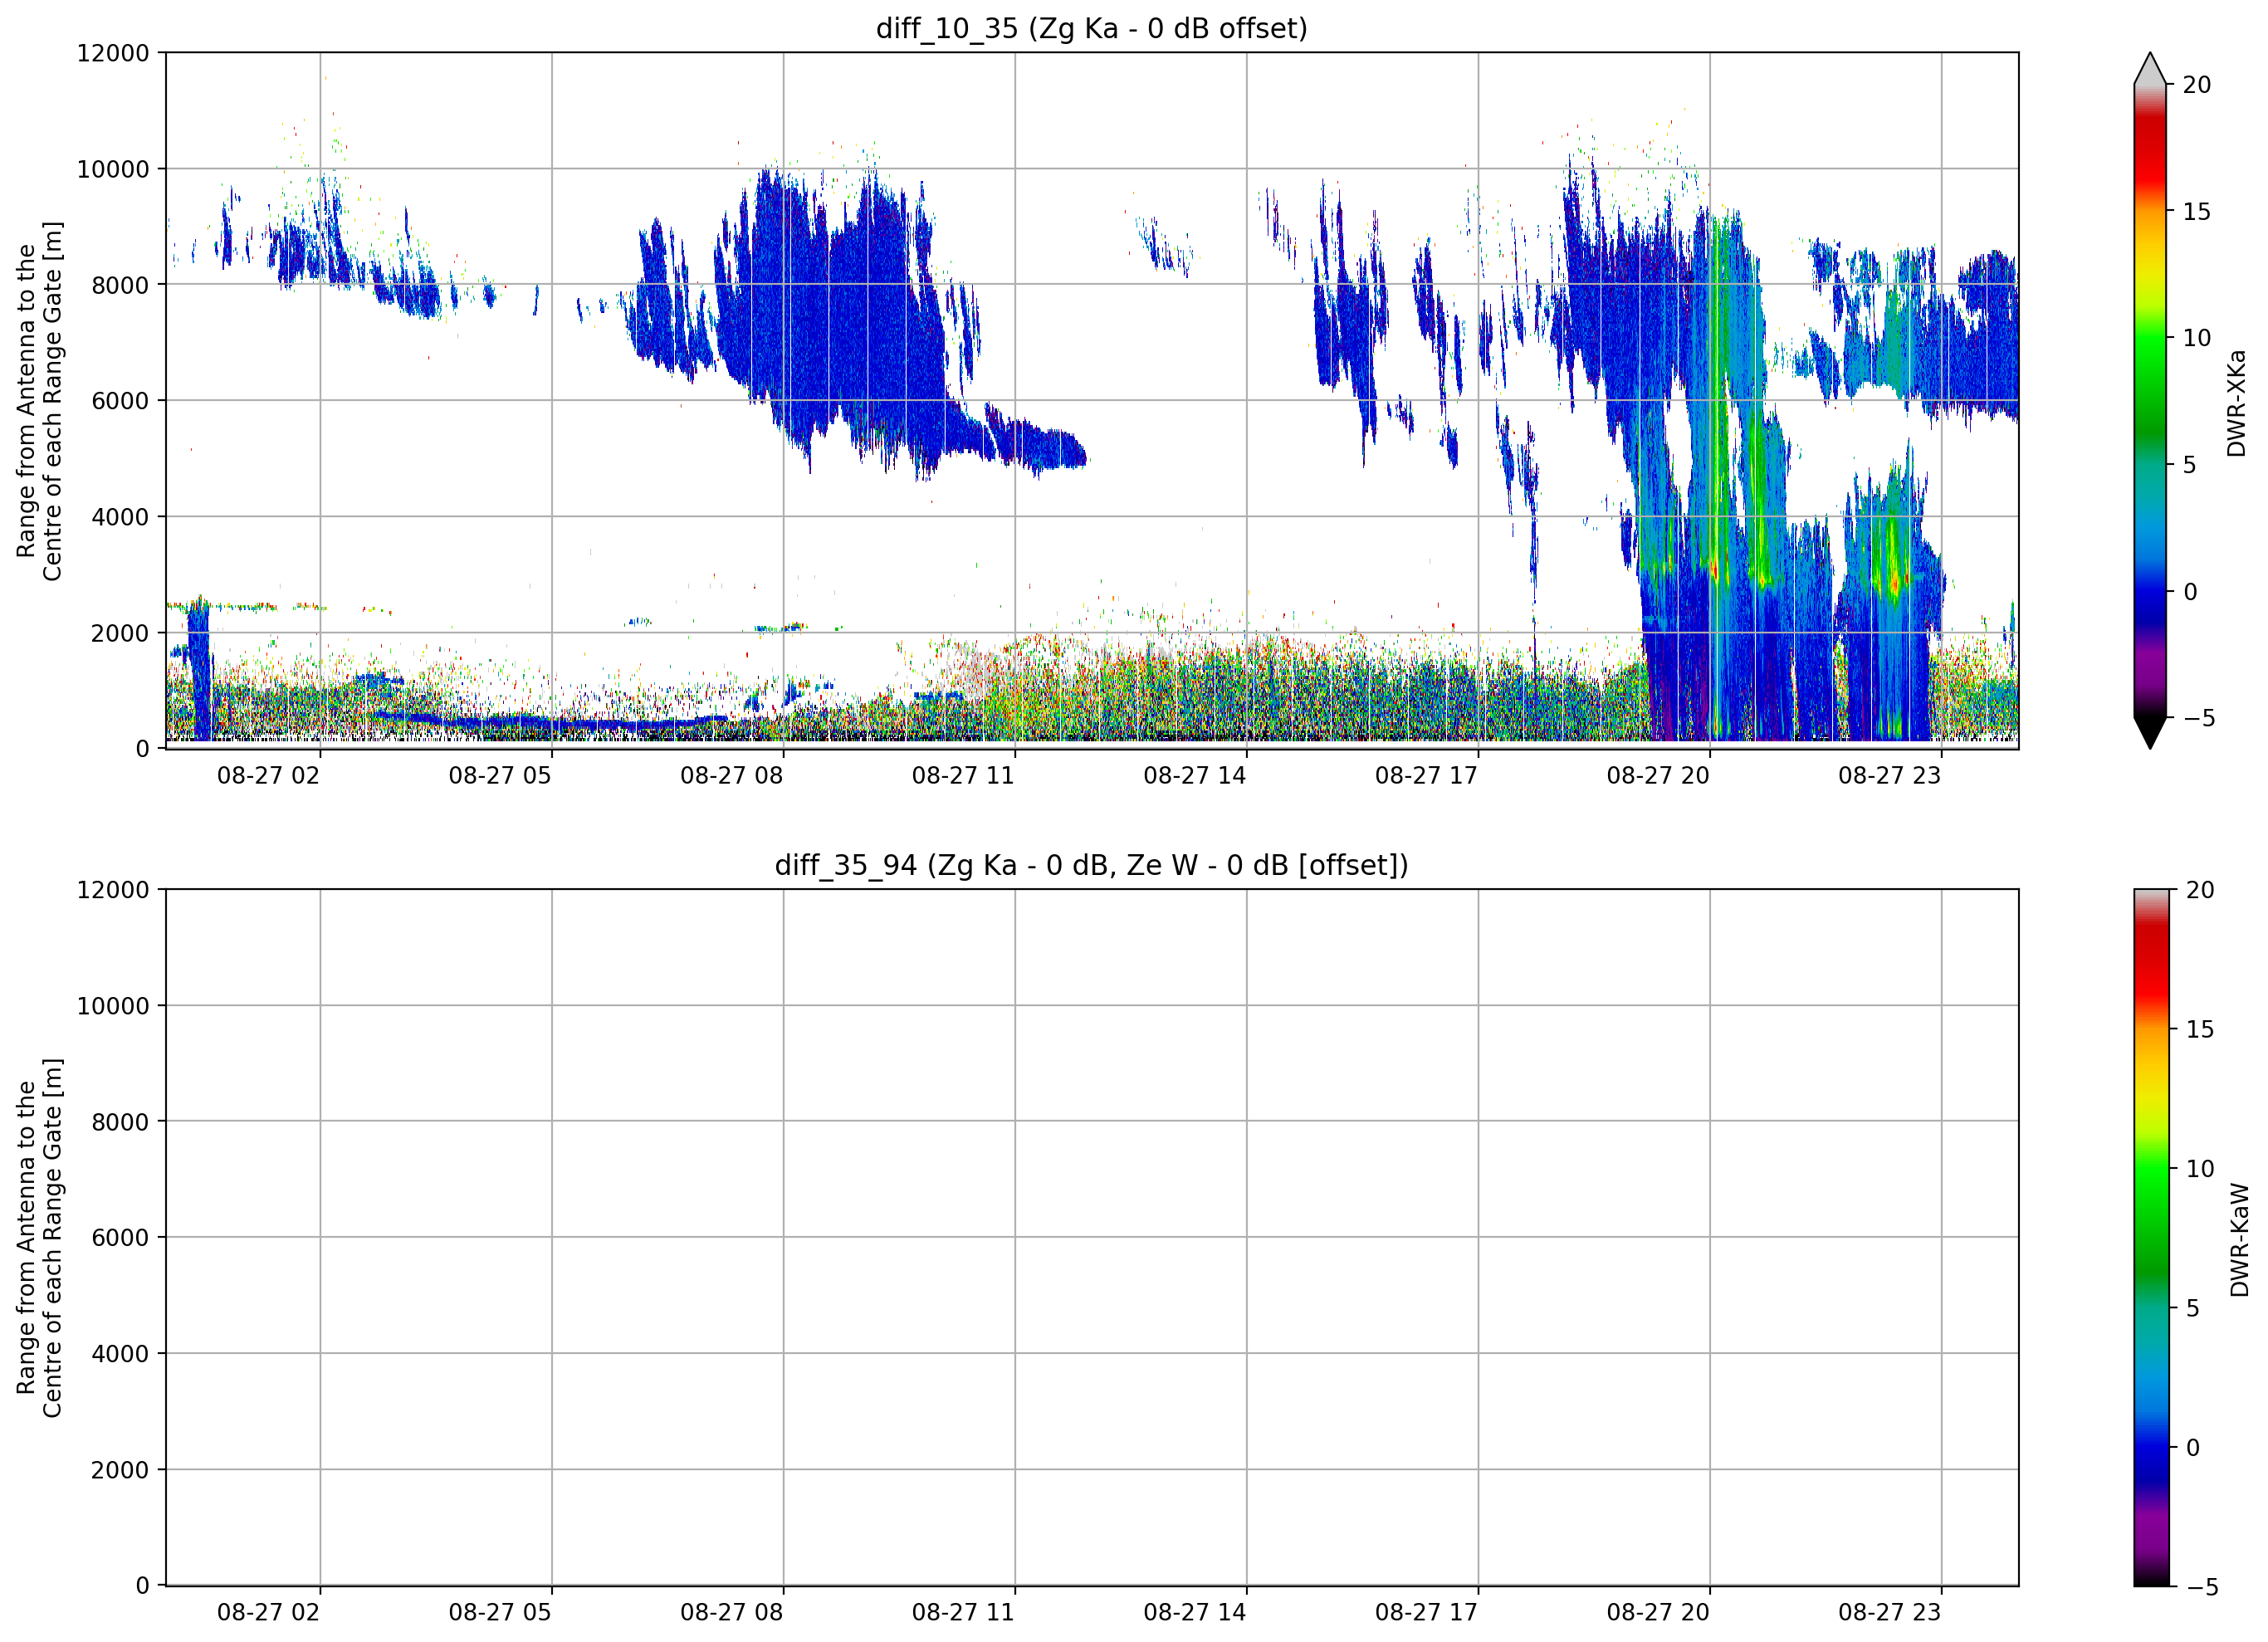The height and width of the screenshot is (1642, 2268).
Task: Click x tick '08-27 20' under the diff_35_94 plot
Action: tap(1658, 1613)
